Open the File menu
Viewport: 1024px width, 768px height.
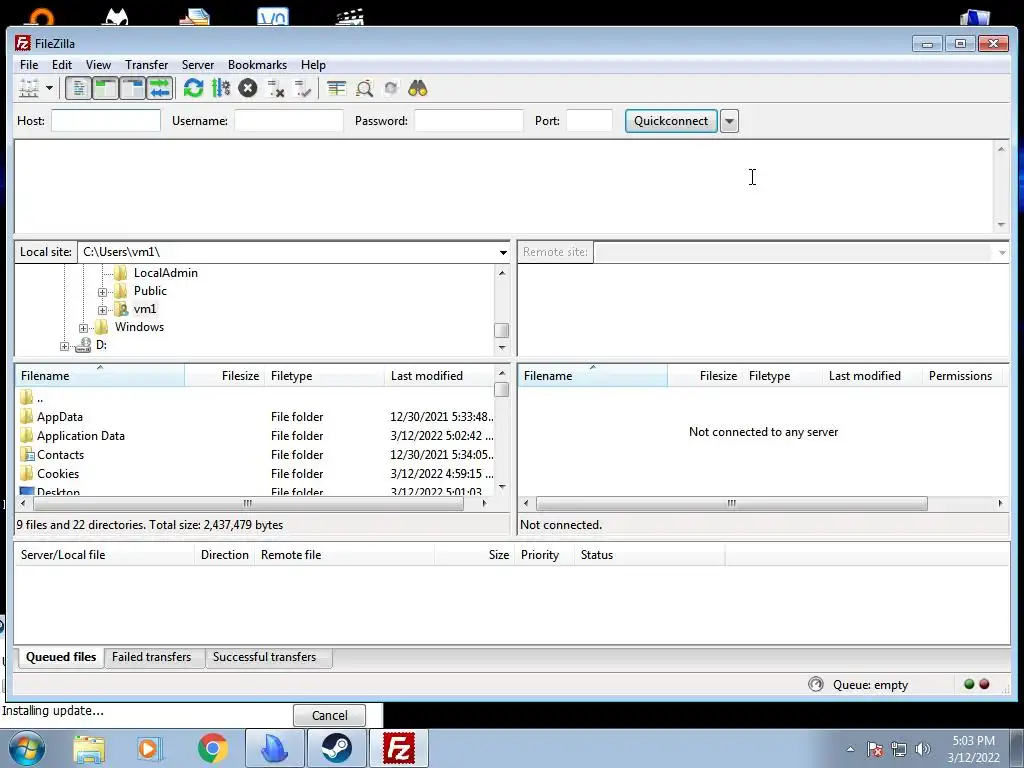pos(29,65)
